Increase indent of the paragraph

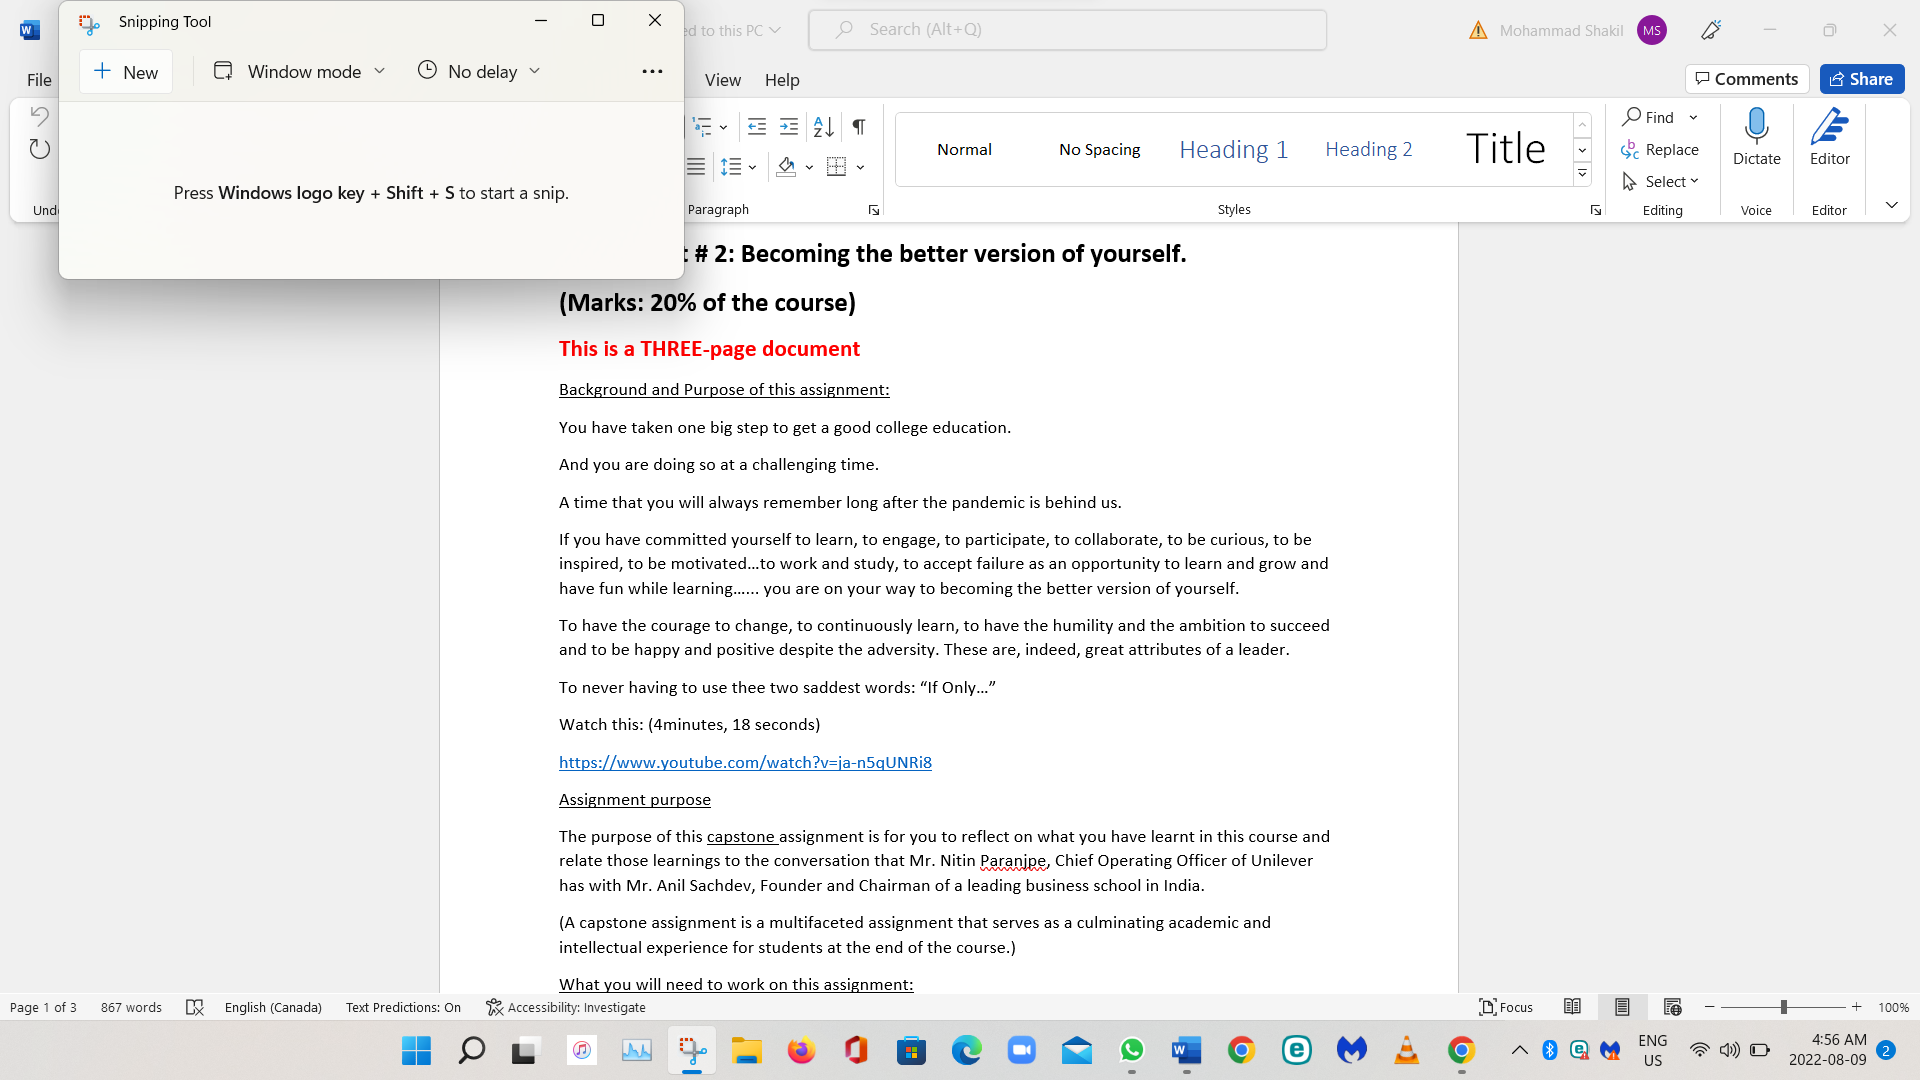(x=789, y=127)
